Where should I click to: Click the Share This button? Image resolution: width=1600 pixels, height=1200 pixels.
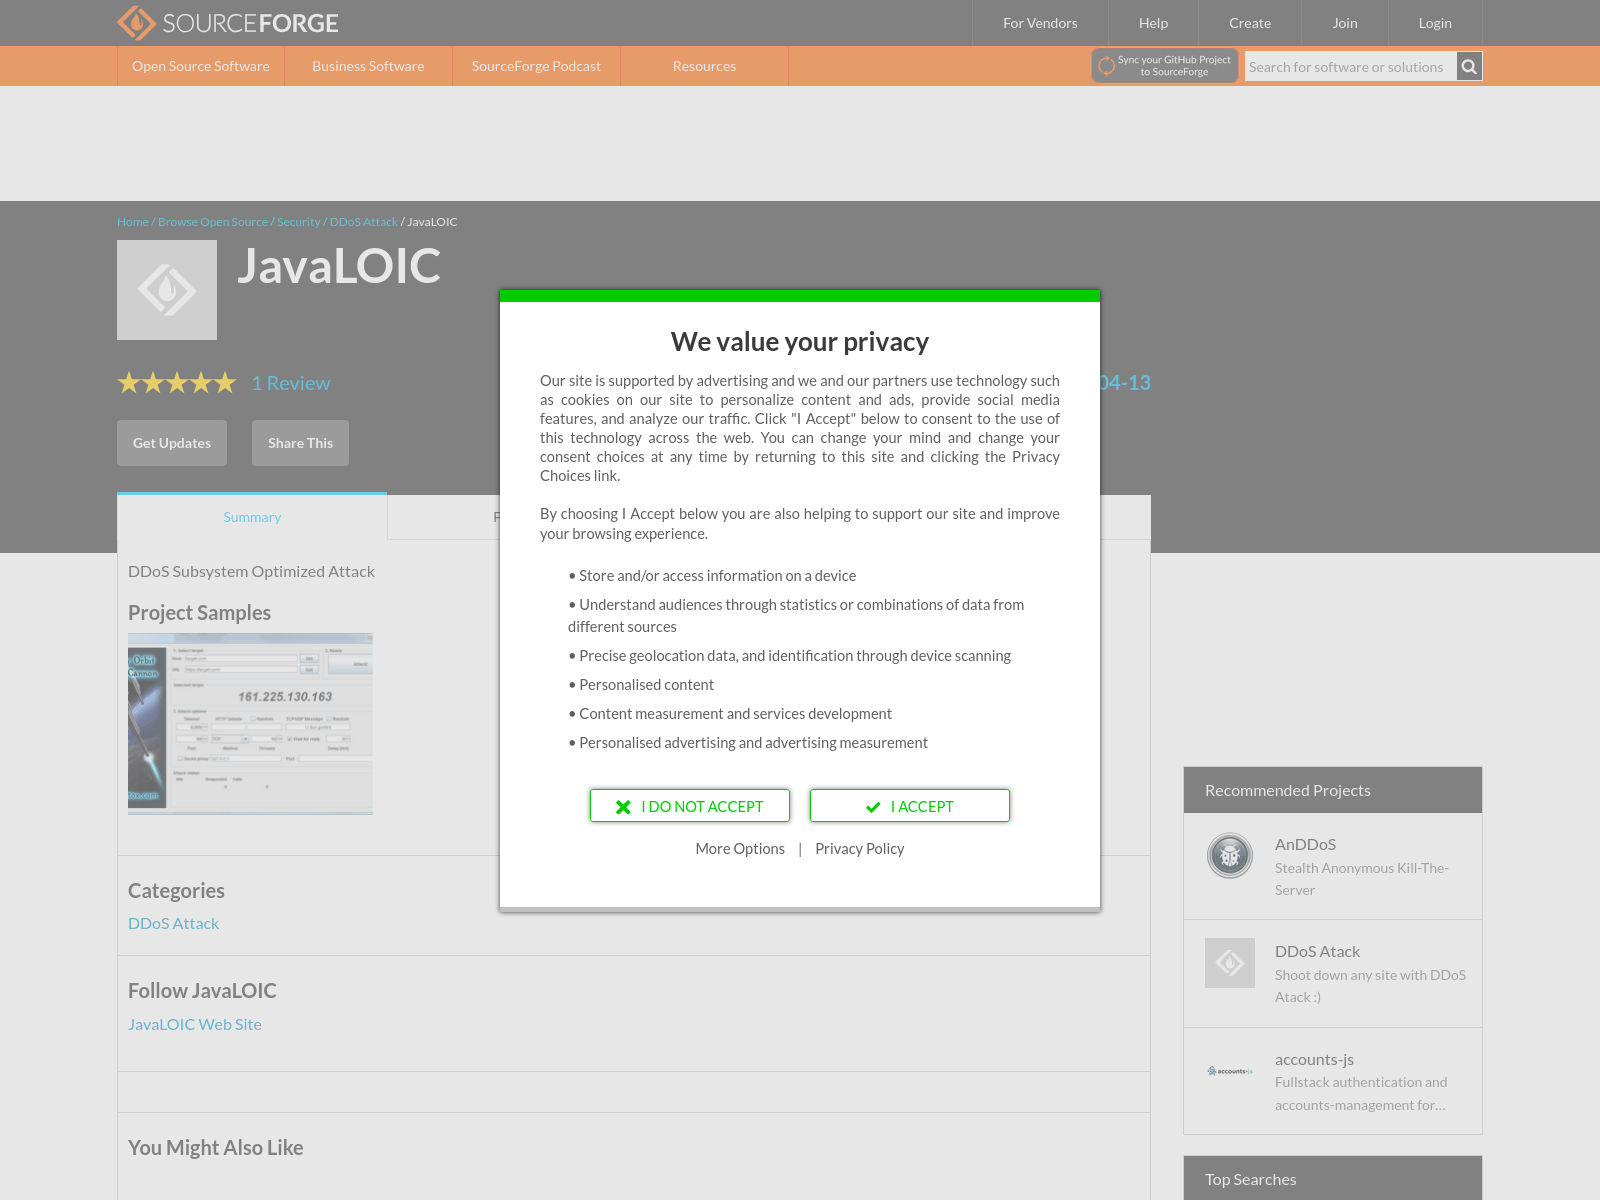pyautogui.click(x=300, y=443)
